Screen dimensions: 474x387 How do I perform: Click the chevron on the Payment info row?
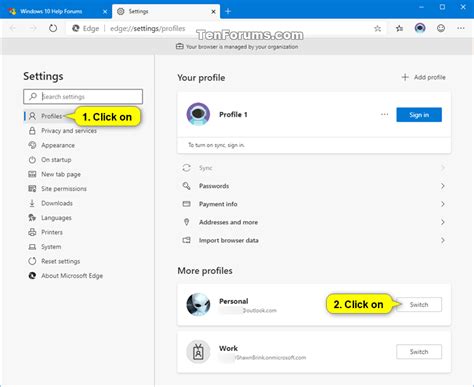443,204
